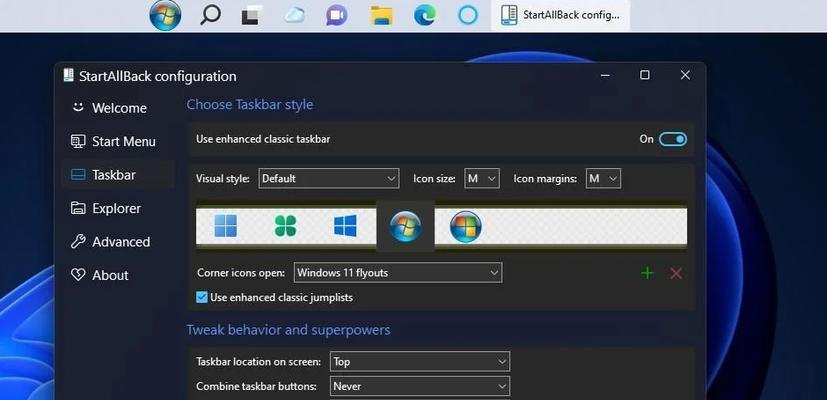Screen dimensions: 827x400
Task: Add custom start button with green plus
Action: pos(647,273)
